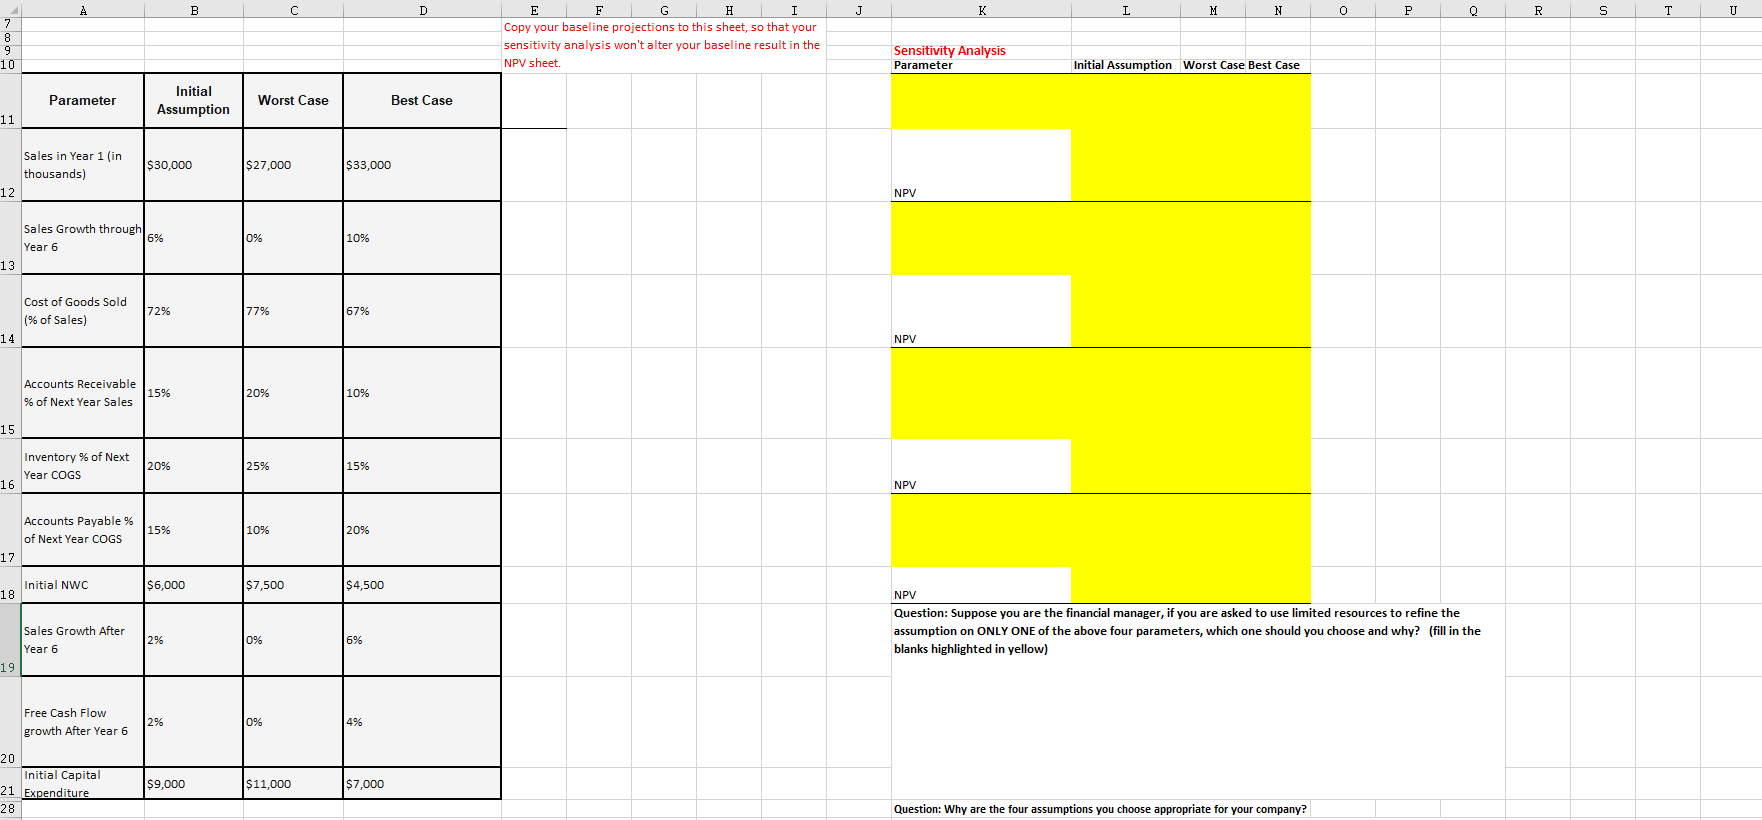Click the red 'Copy your baseline projections' note
Viewport: 1762px width, 820px height.
tap(662, 45)
